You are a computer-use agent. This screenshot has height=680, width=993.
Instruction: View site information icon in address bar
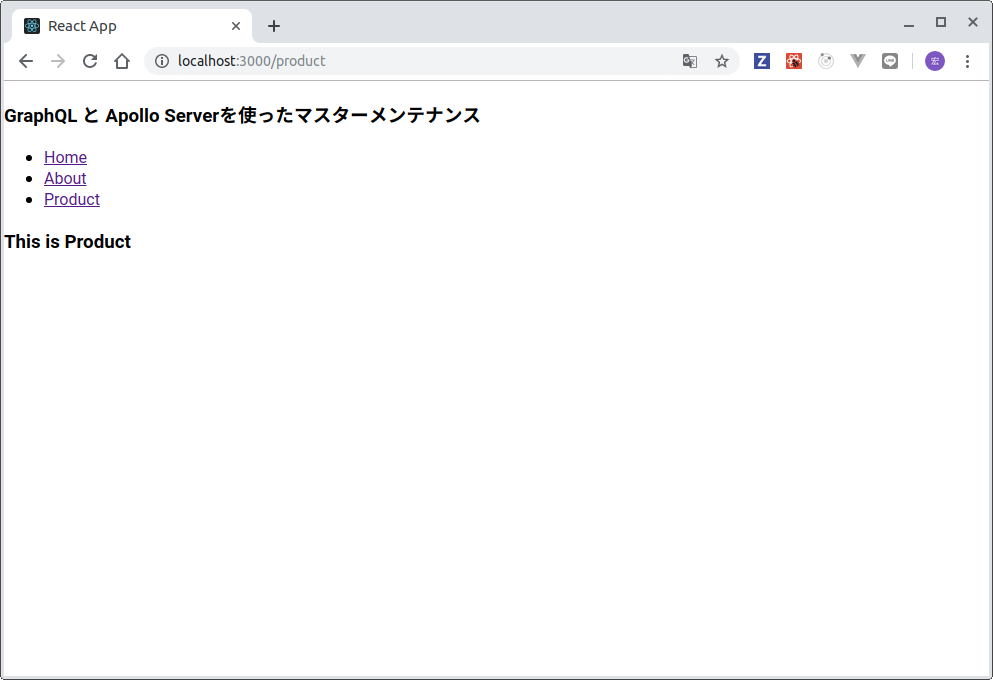pos(162,61)
